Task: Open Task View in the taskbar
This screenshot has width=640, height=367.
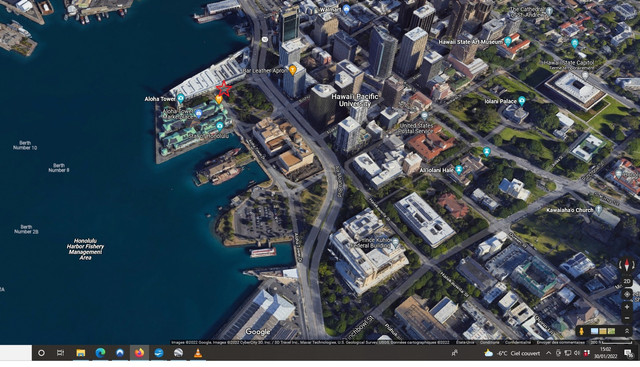Action: click(x=60, y=353)
